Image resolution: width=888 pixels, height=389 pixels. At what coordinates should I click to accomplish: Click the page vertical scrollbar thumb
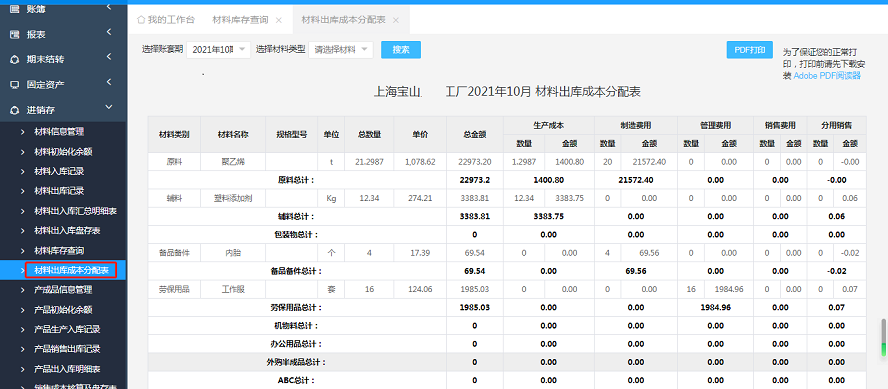click(882, 338)
